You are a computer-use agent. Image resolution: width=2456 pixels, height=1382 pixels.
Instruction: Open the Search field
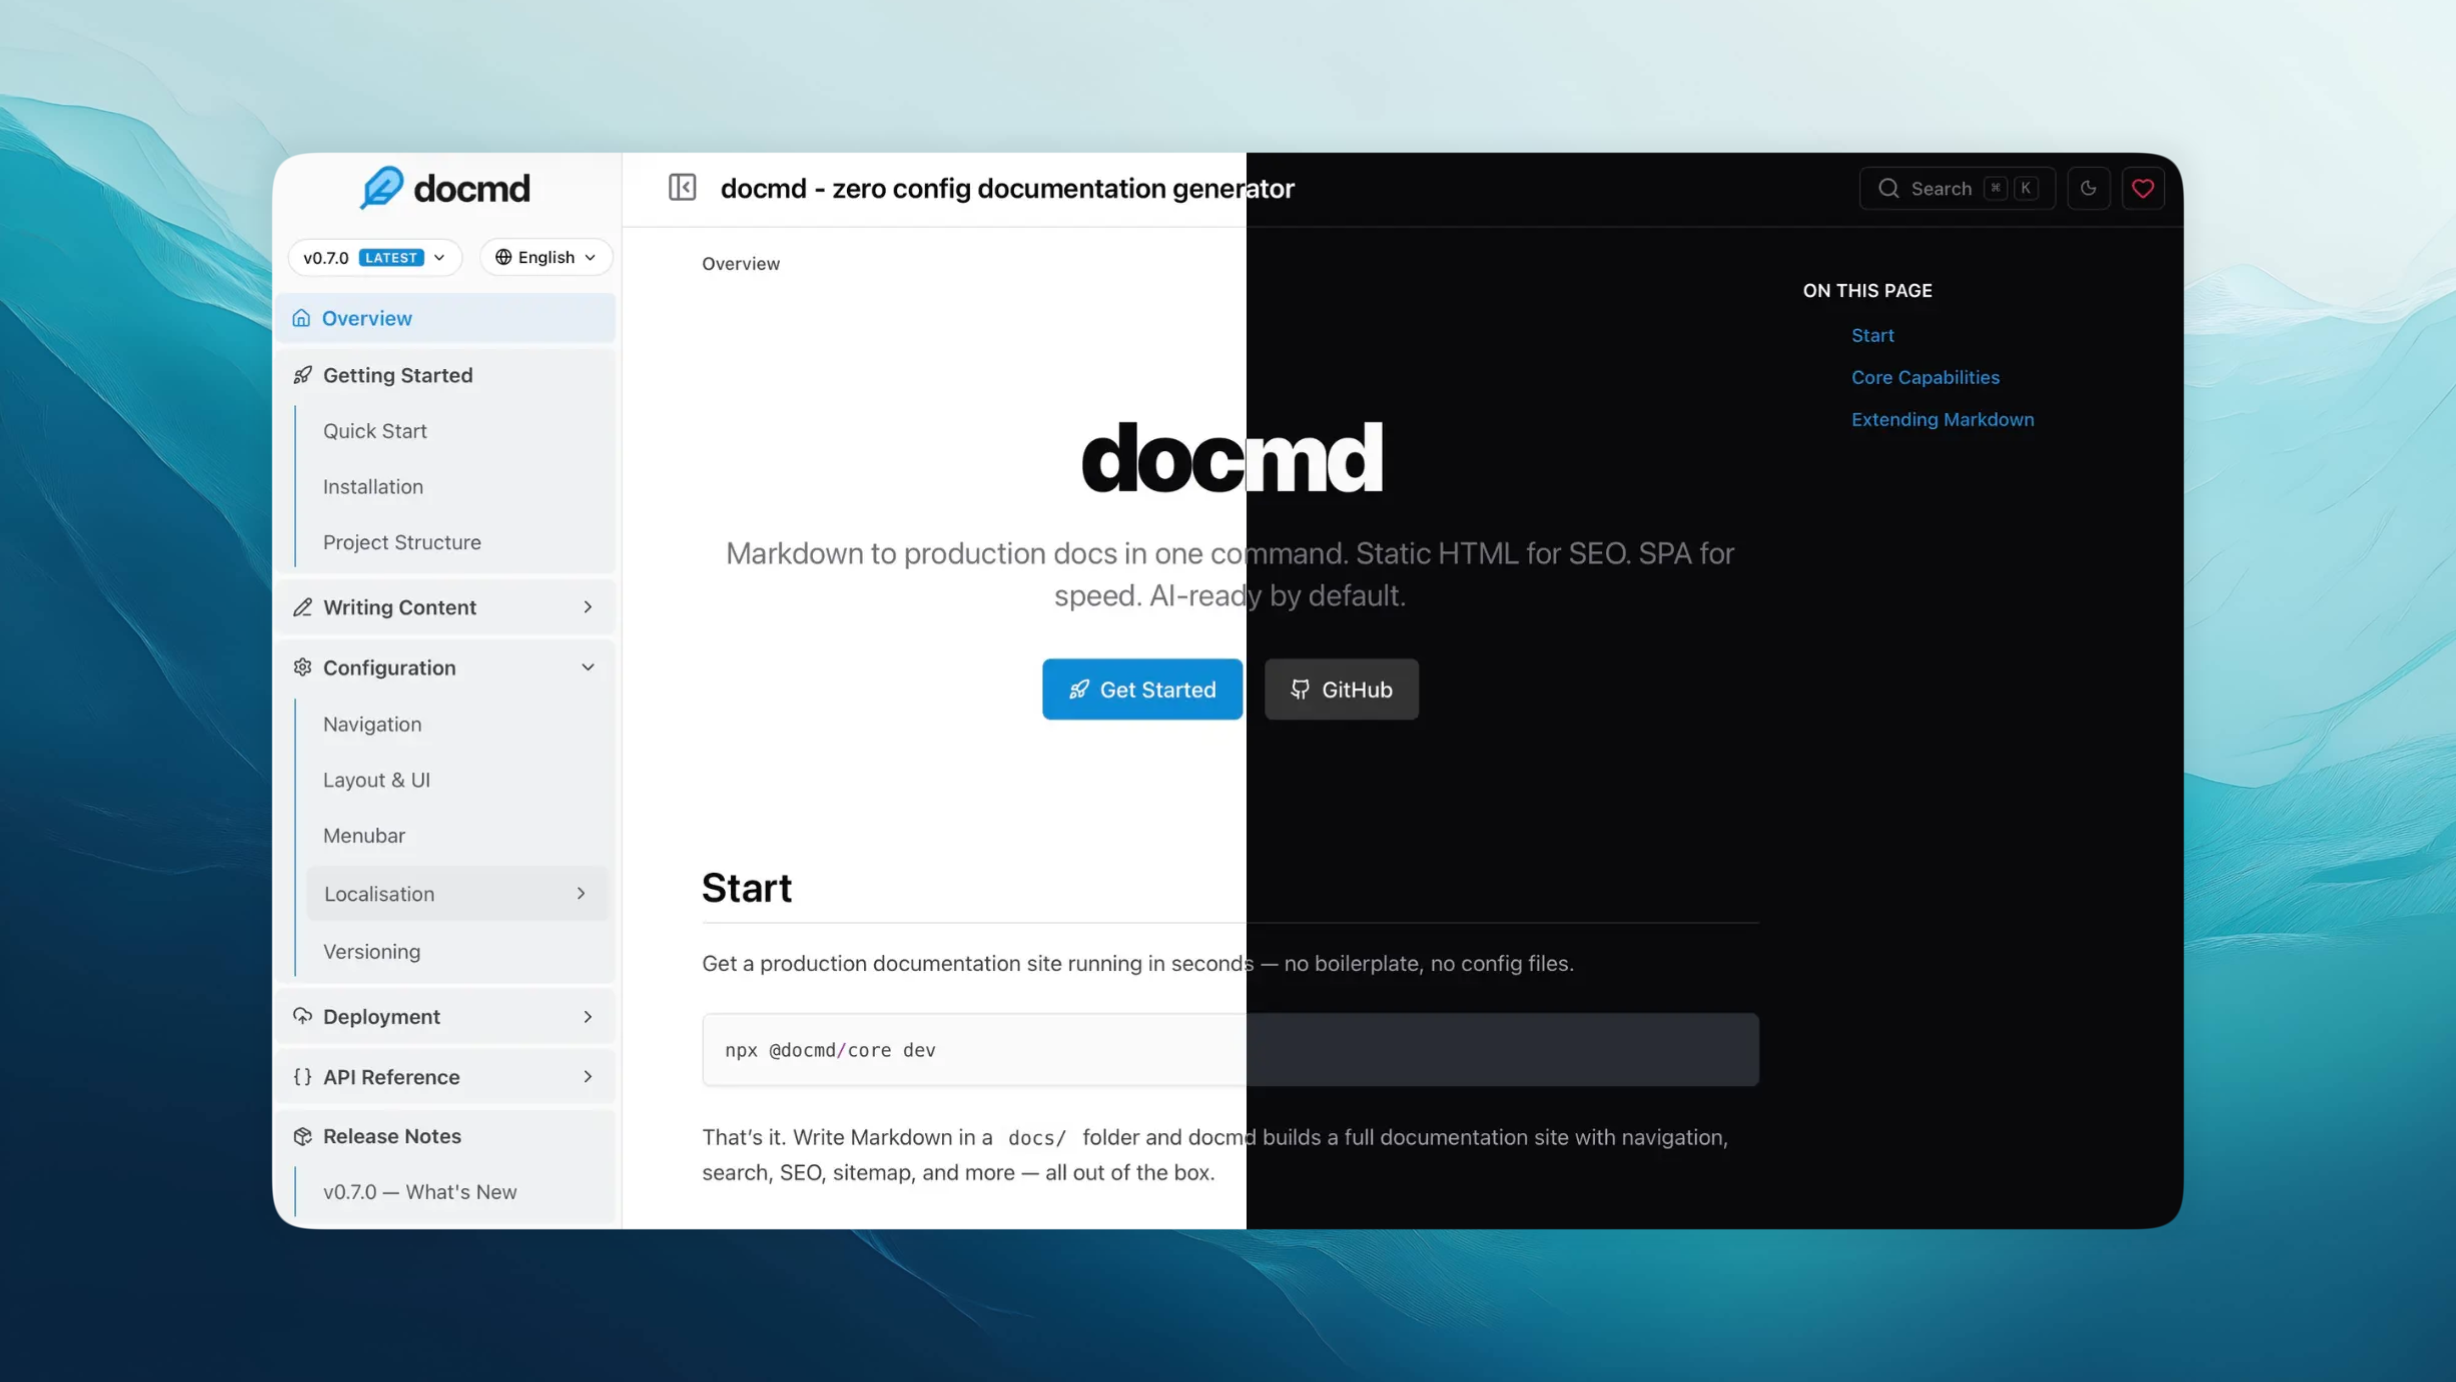coord(1956,188)
